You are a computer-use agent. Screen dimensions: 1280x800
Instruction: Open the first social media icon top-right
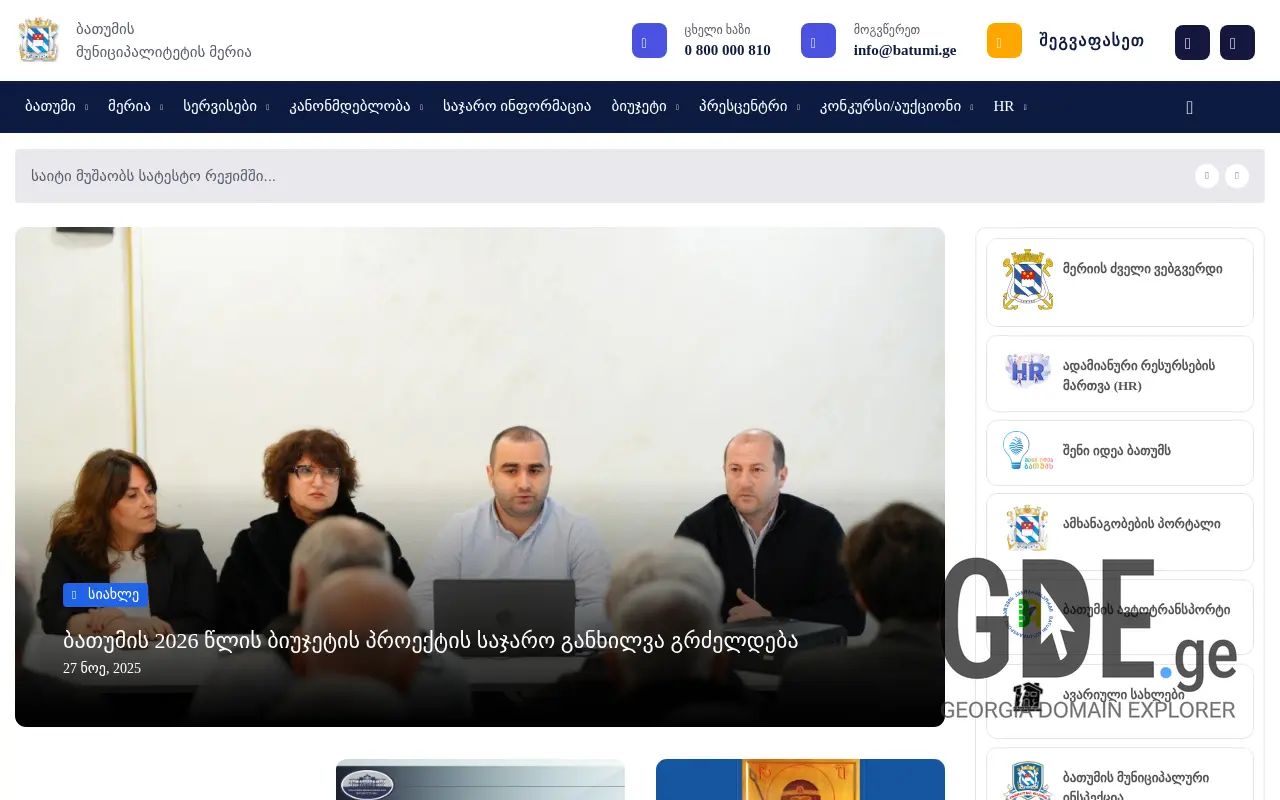tap(1192, 42)
